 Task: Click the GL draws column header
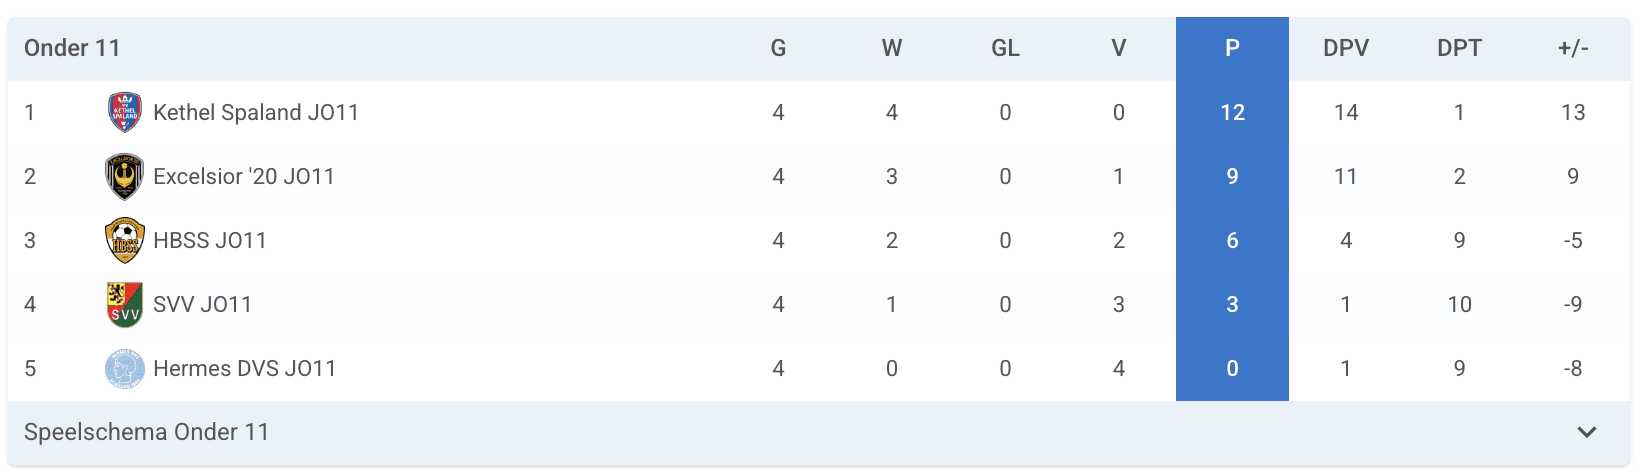point(1005,48)
